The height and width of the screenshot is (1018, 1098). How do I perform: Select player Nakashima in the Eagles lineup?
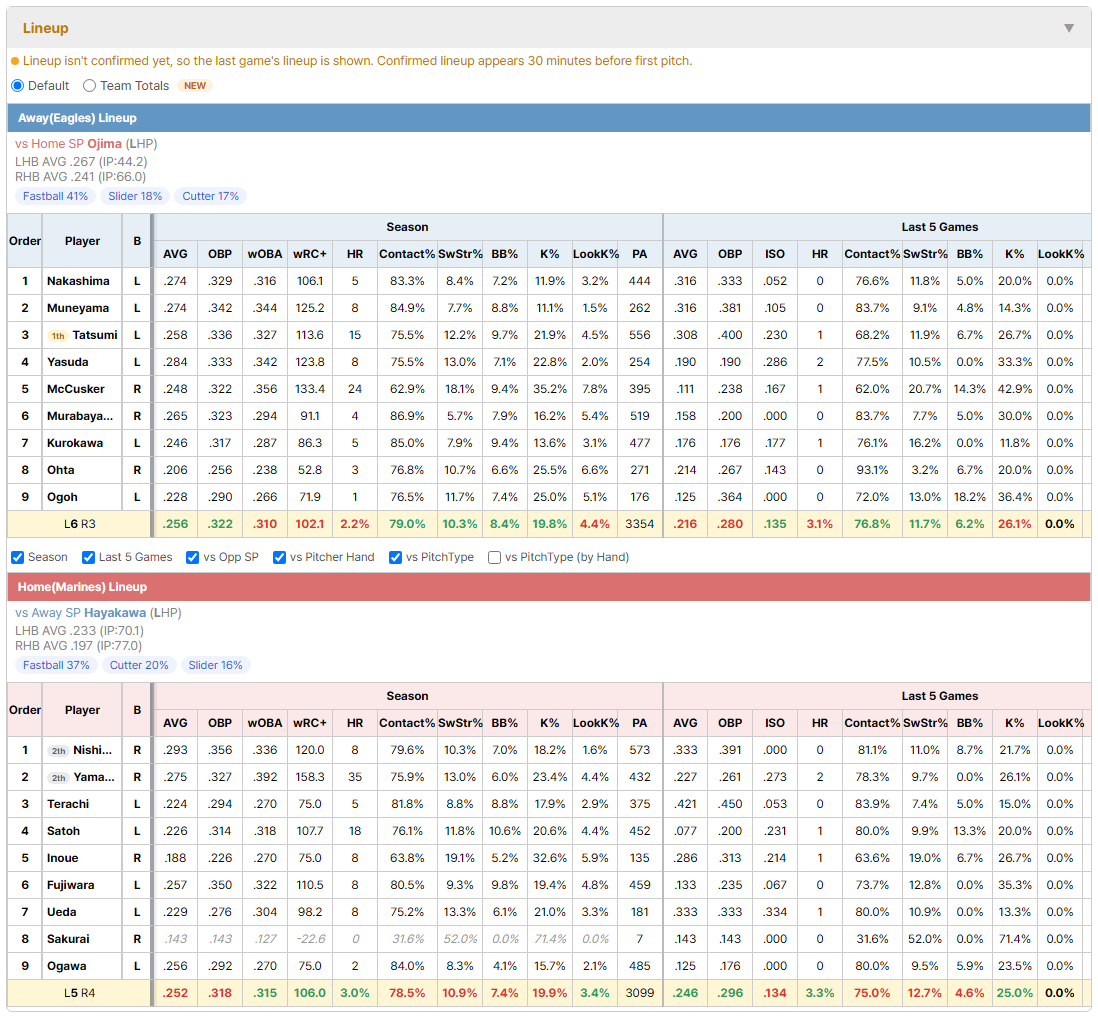tap(78, 281)
